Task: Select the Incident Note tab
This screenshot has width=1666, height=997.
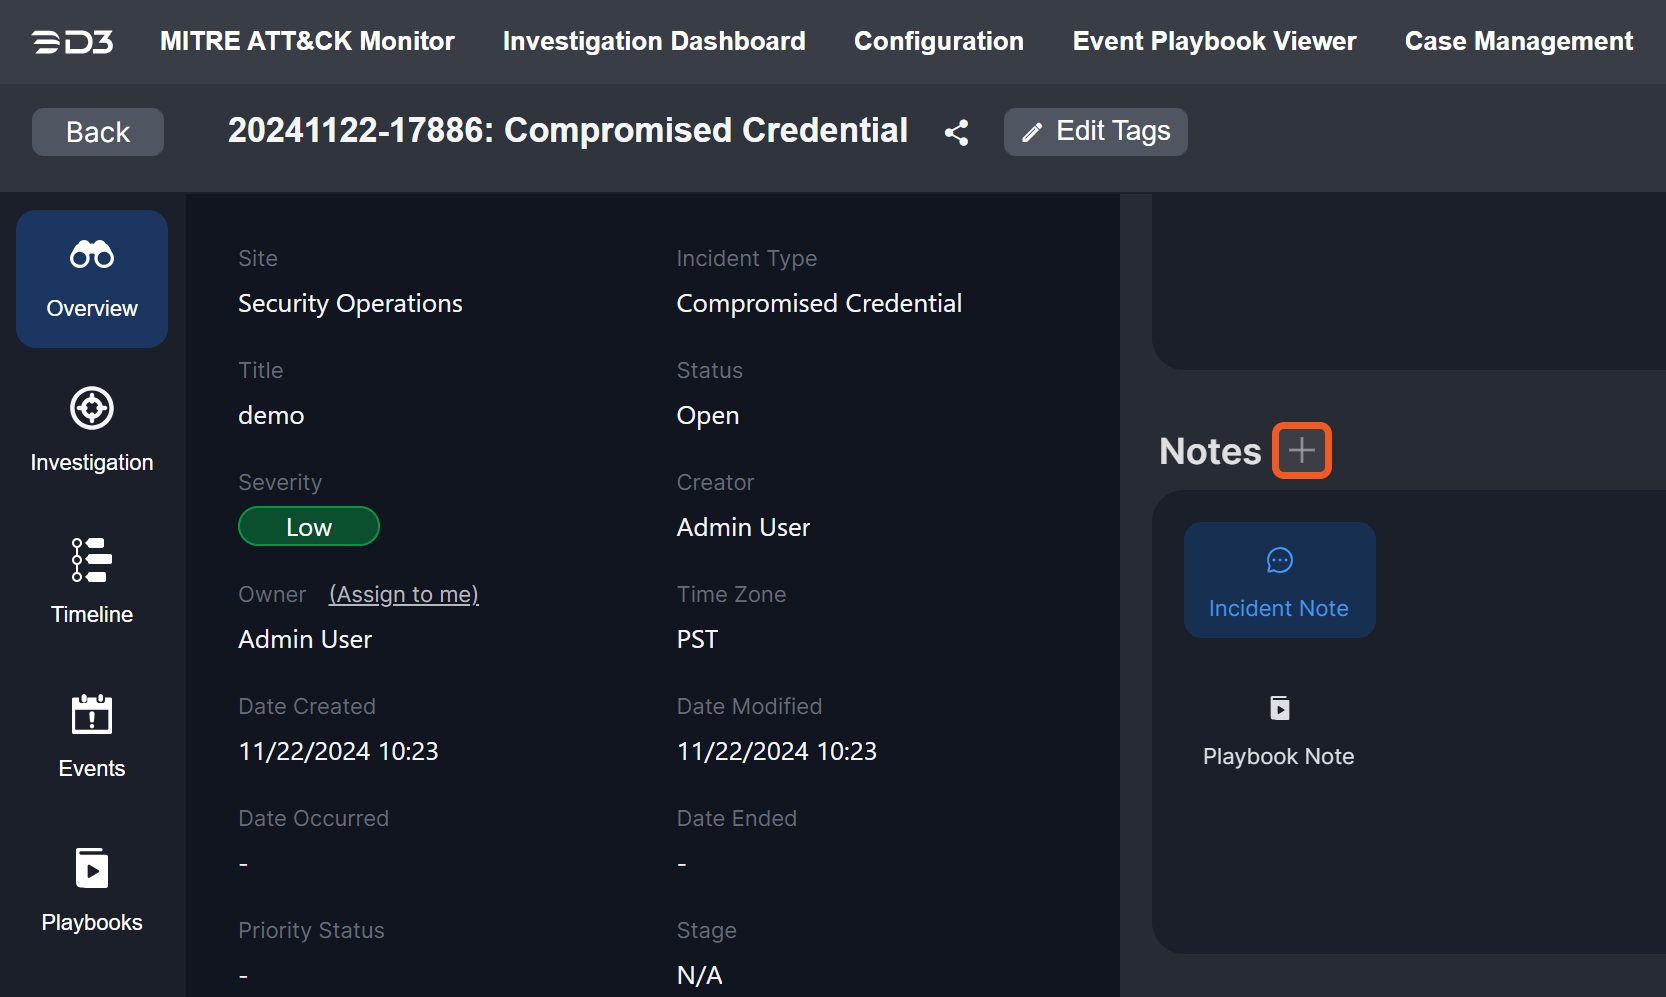Action: tap(1279, 580)
